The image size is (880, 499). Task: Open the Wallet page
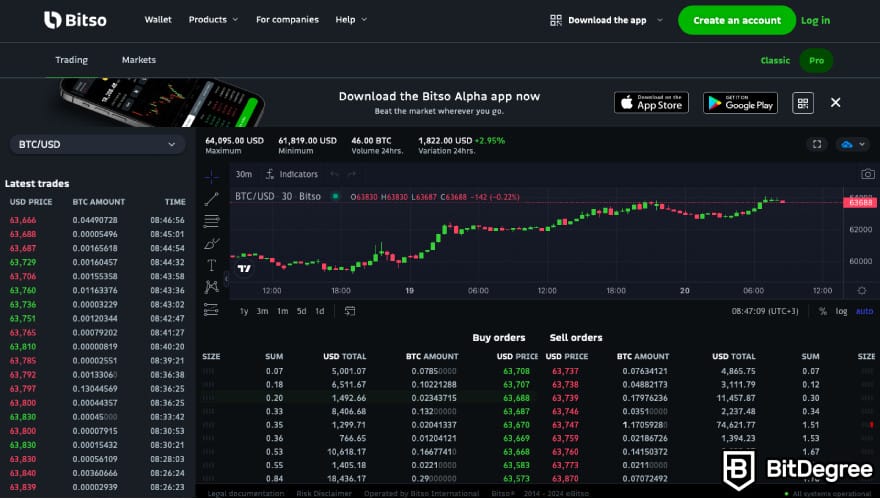(158, 20)
